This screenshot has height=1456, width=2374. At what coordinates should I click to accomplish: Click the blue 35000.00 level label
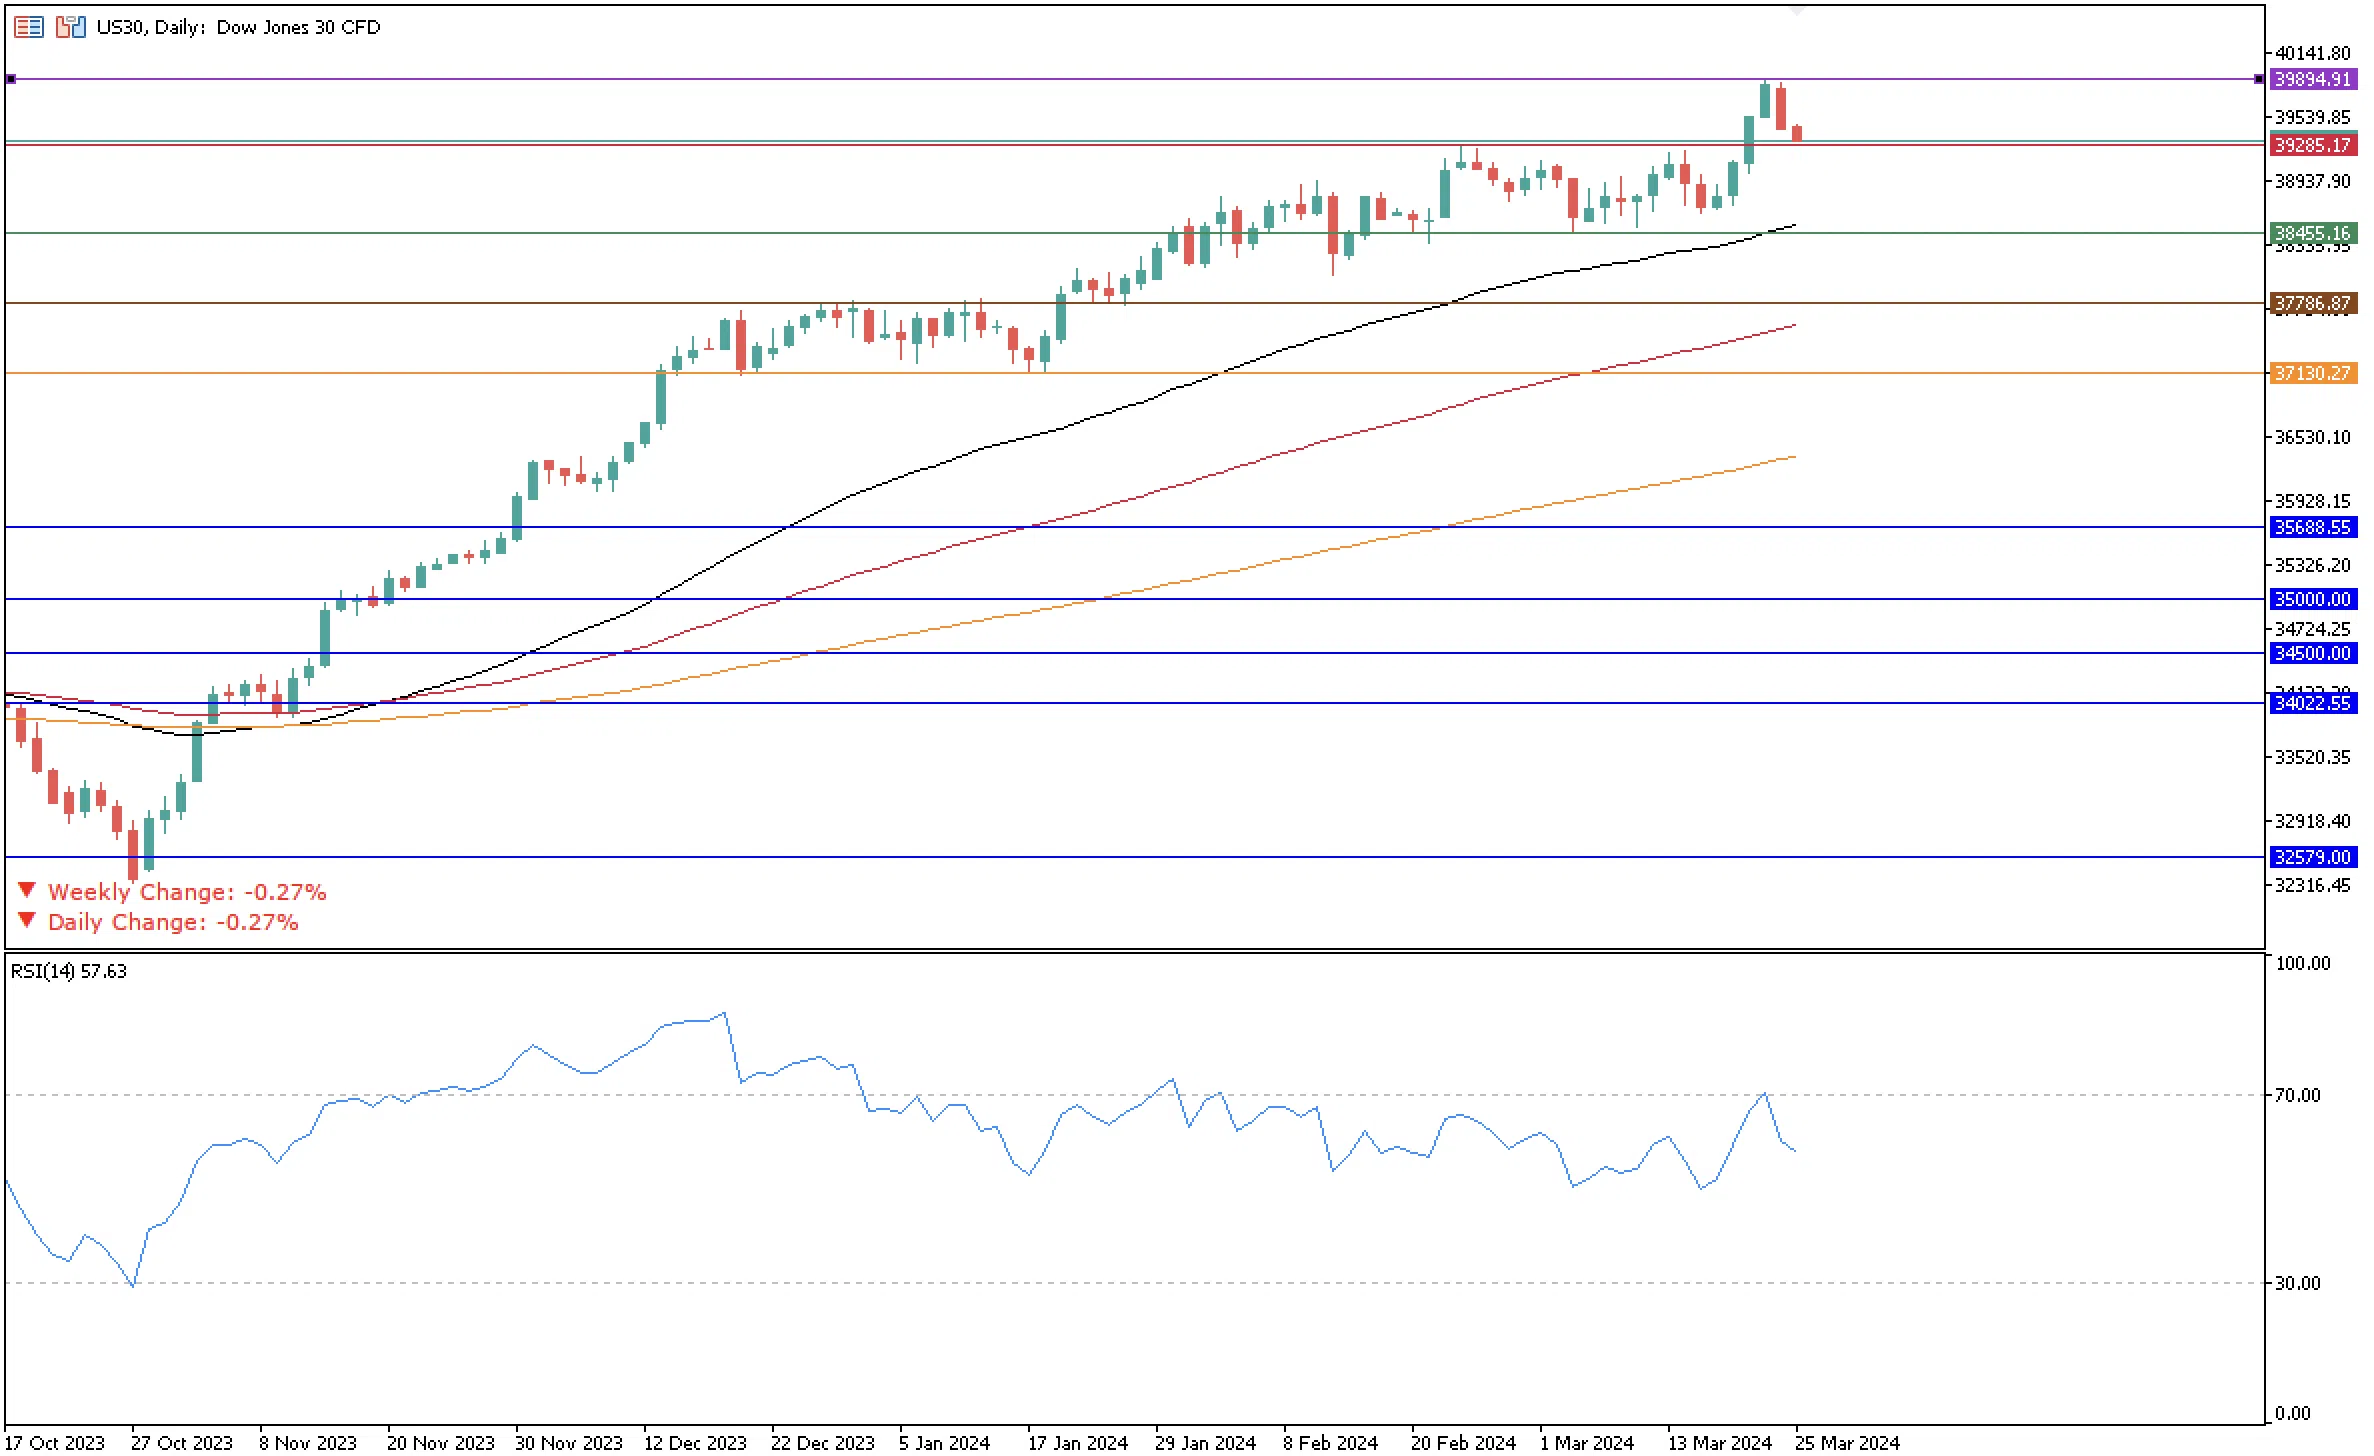point(2312,599)
